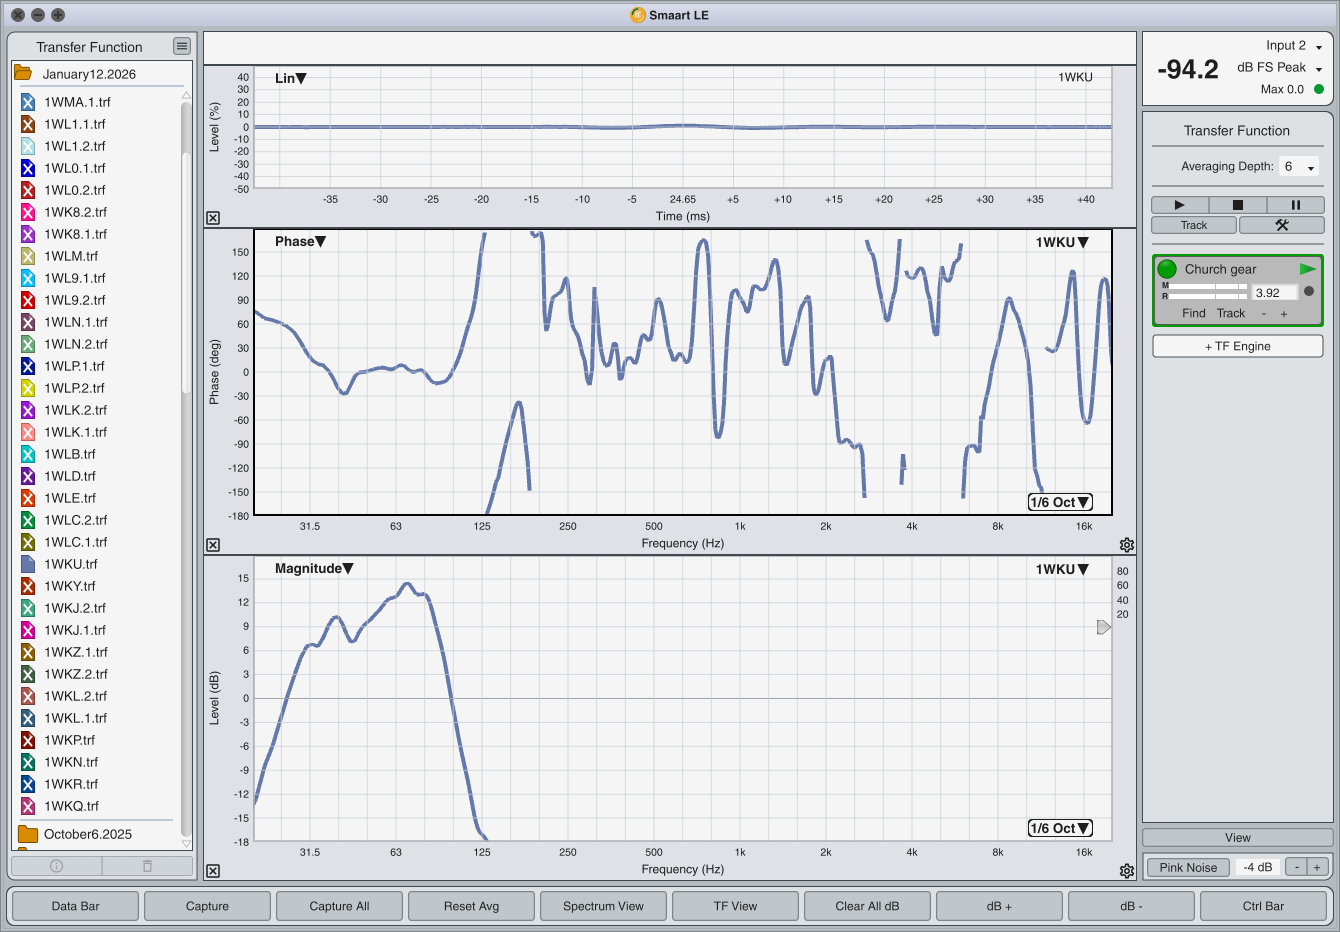This screenshot has height=932, width=1340.
Task: Click the delay value field 3.92
Action: click(1275, 292)
